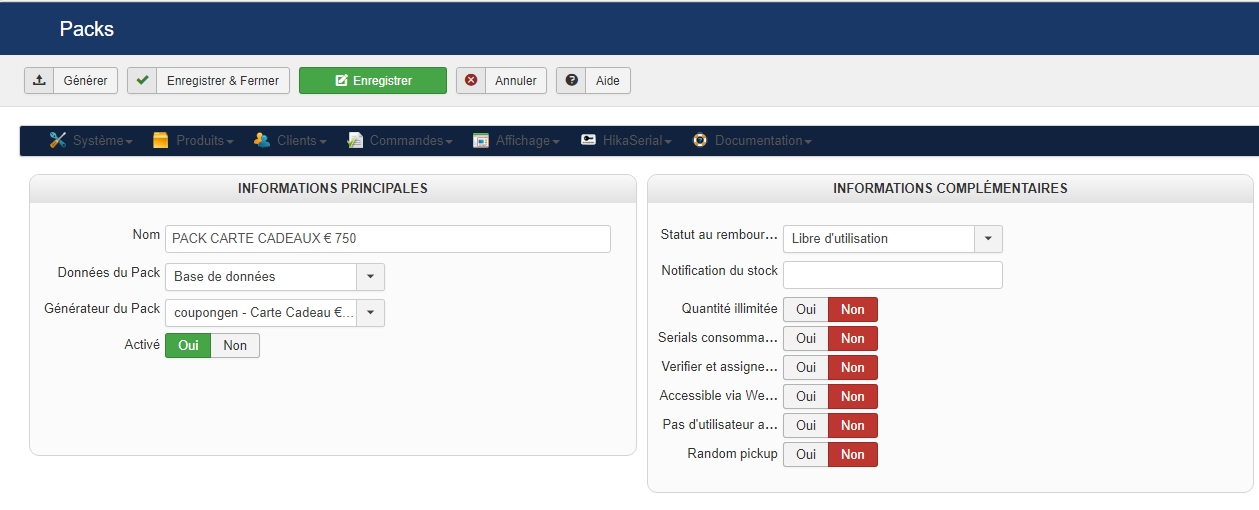The width and height of the screenshot is (1259, 510).
Task: Click the Notification du stock input field
Action: (x=893, y=275)
